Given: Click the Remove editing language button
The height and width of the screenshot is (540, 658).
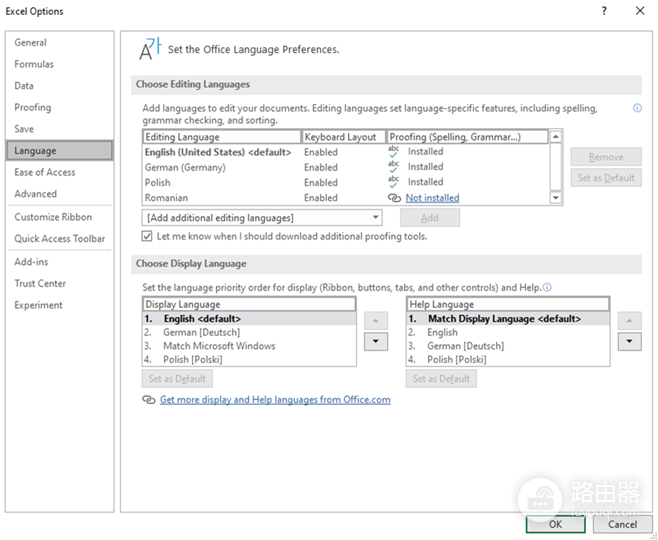Looking at the screenshot, I should pyautogui.click(x=606, y=157).
